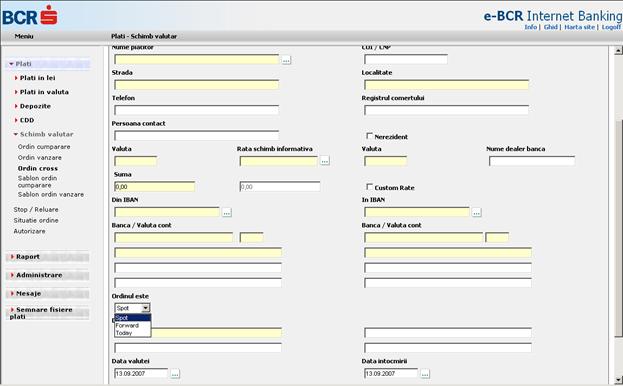
Task: Open the Data intocmirii calendar picker
Action: tap(425, 374)
